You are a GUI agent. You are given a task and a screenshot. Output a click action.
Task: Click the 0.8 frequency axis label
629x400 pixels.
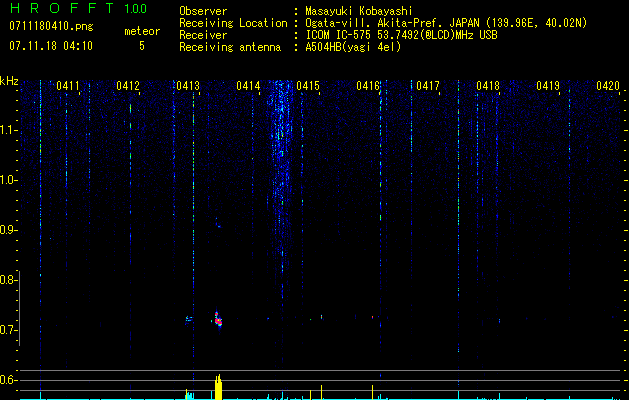click(x=8, y=280)
